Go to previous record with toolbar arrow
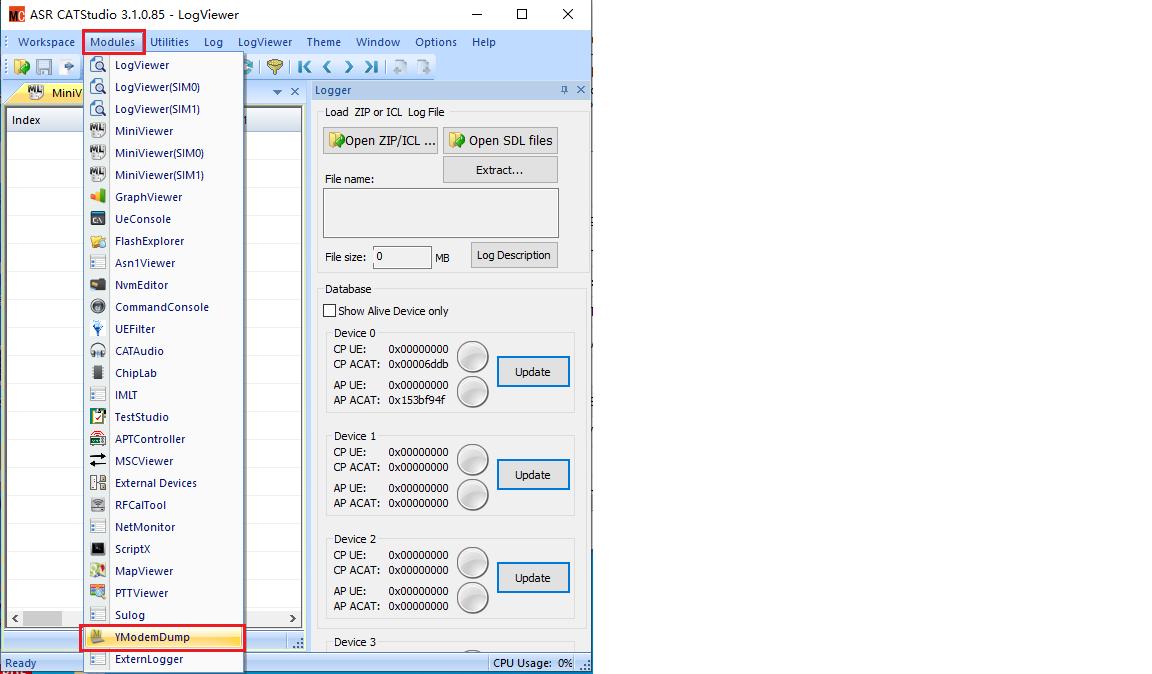Image resolution: width=1152 pixels, height=674 pixels. click(x=327, y=67)
